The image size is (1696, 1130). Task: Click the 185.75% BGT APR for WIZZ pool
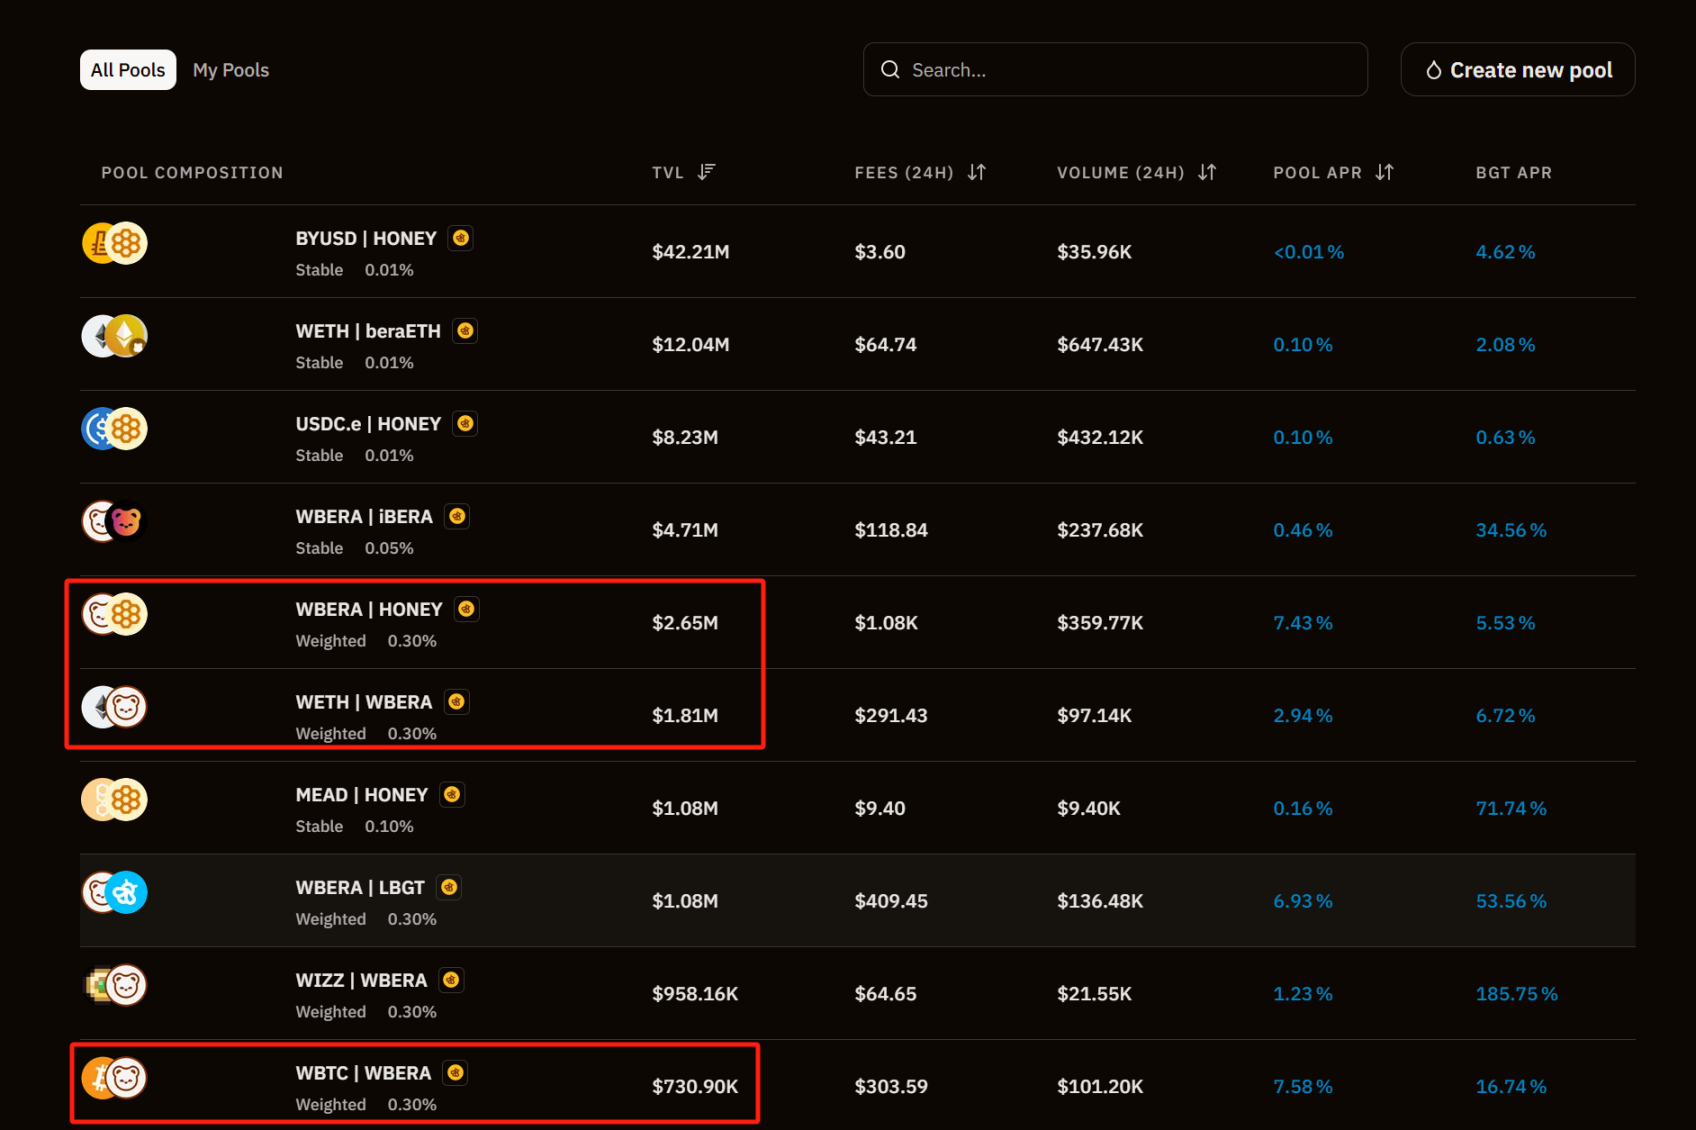(x=1516, y=994)
